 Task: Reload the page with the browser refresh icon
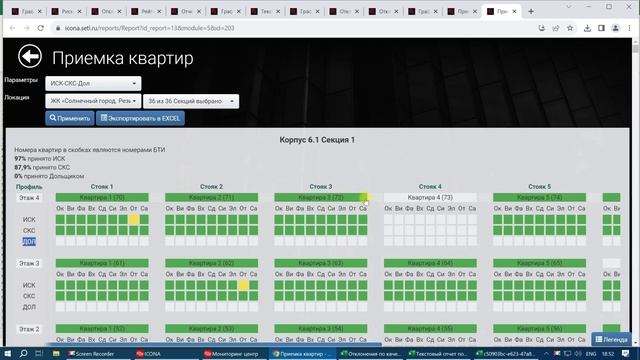(x=40, y=28)
